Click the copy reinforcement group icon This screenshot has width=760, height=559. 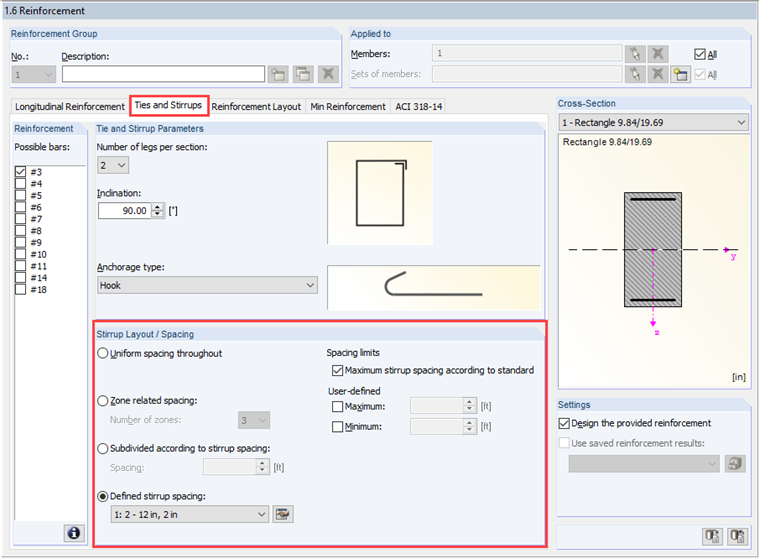point(303,74)
